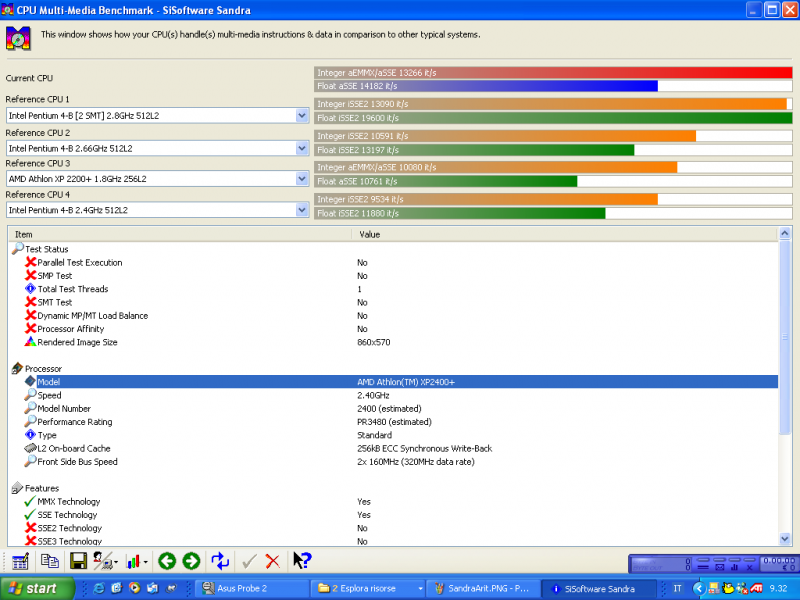
Task: Go back with green left arrow
Action: tap(167, 561)
